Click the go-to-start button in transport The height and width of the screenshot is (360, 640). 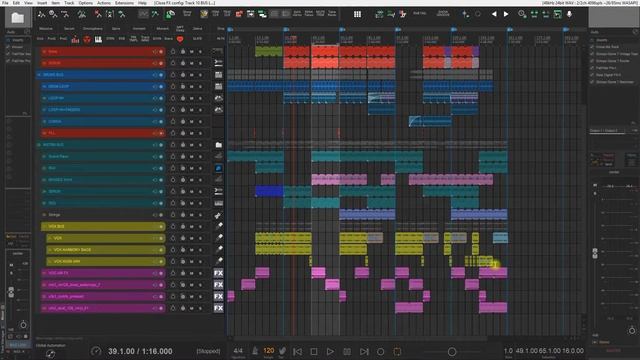click(x=298, y=351)
